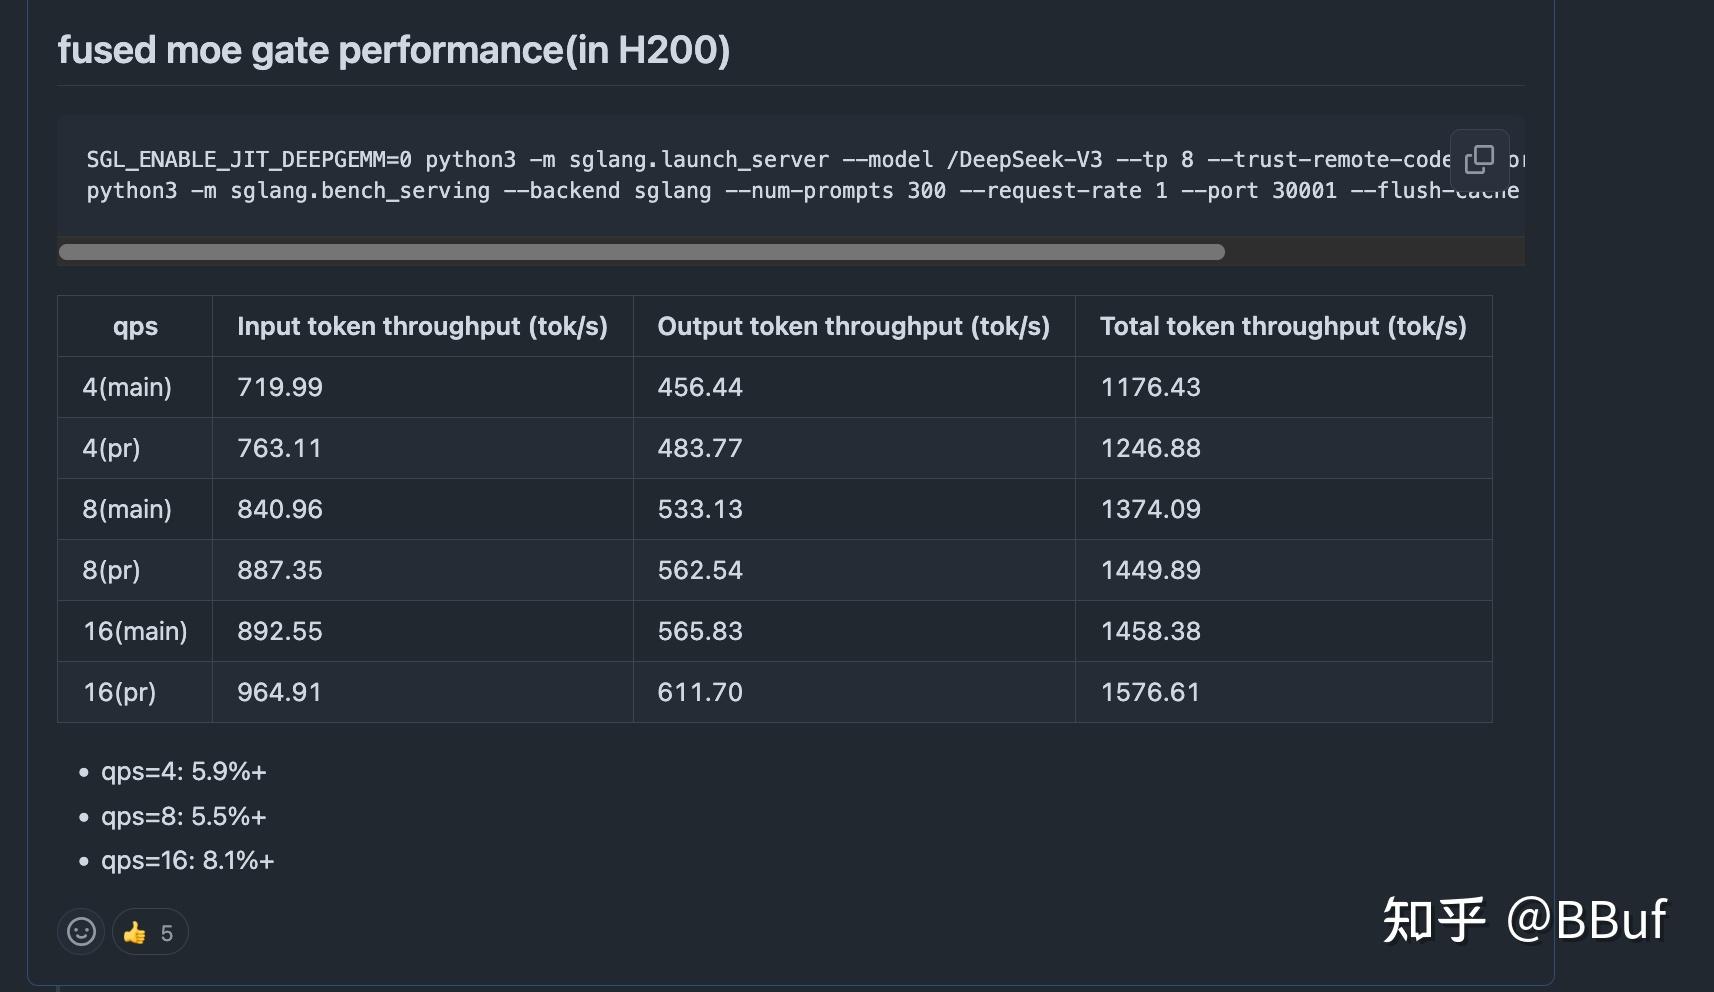Click the cell showing 1576.61

1149,691
